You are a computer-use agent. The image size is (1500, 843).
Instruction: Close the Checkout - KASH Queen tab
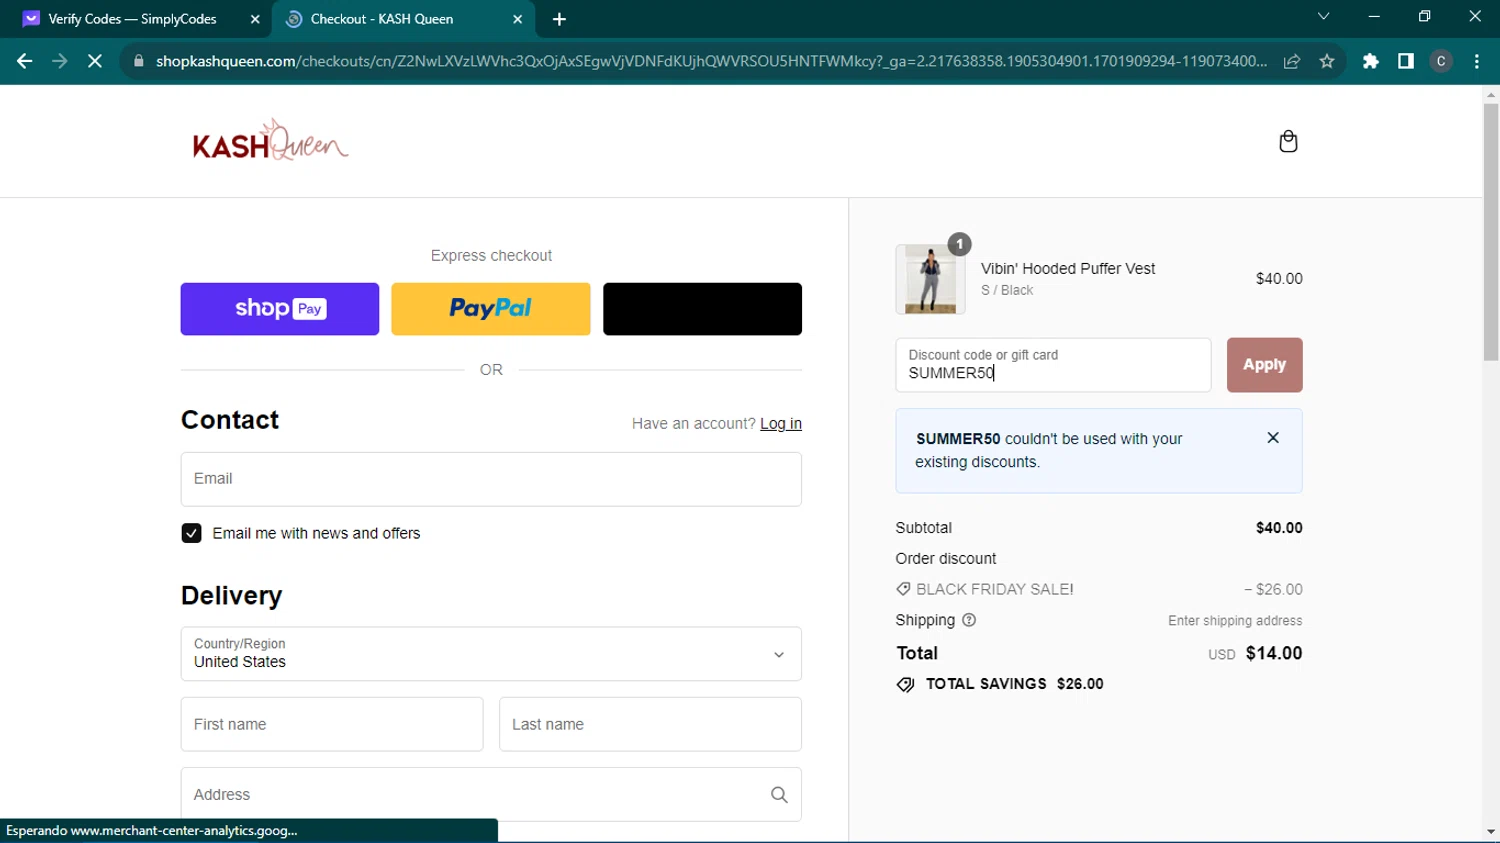pyautogui.click(x=518, y=19)
